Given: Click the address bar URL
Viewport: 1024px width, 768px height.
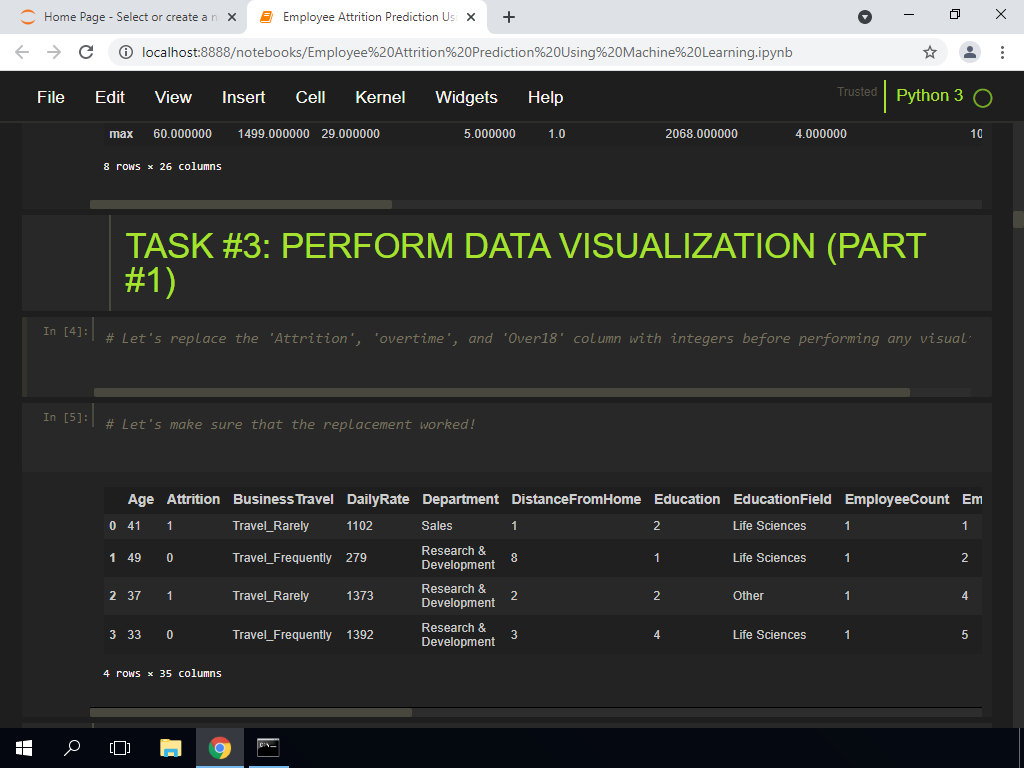Looking at the screenshot, I should click(x=467, y=52).
